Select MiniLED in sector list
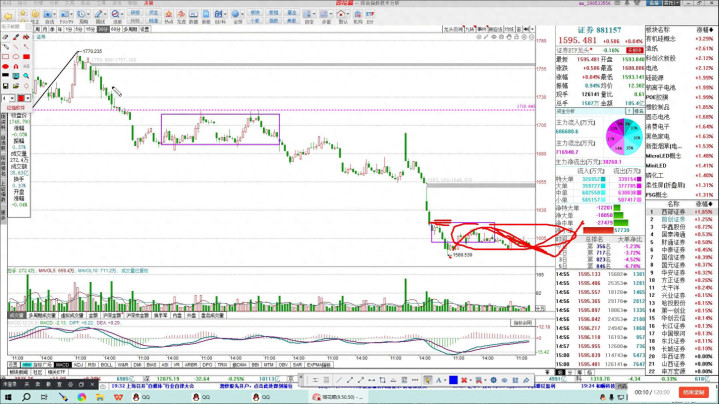 pos(656,166)
